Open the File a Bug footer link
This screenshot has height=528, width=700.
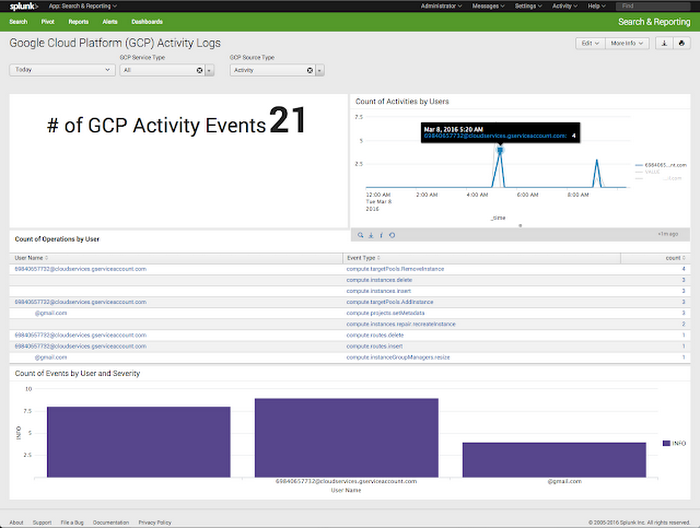click(x=72, y=522)
